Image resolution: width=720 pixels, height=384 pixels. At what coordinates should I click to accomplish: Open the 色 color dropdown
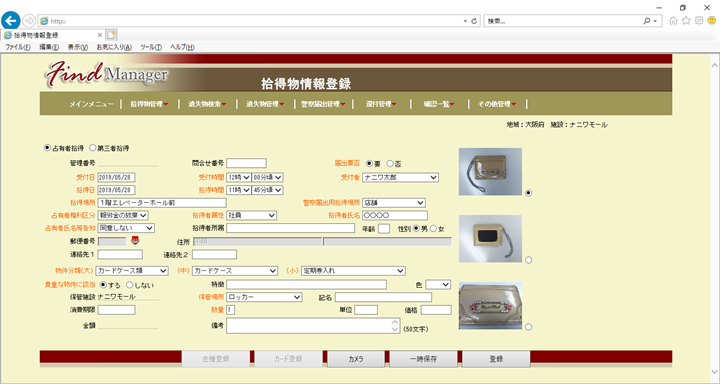[438, 285]
